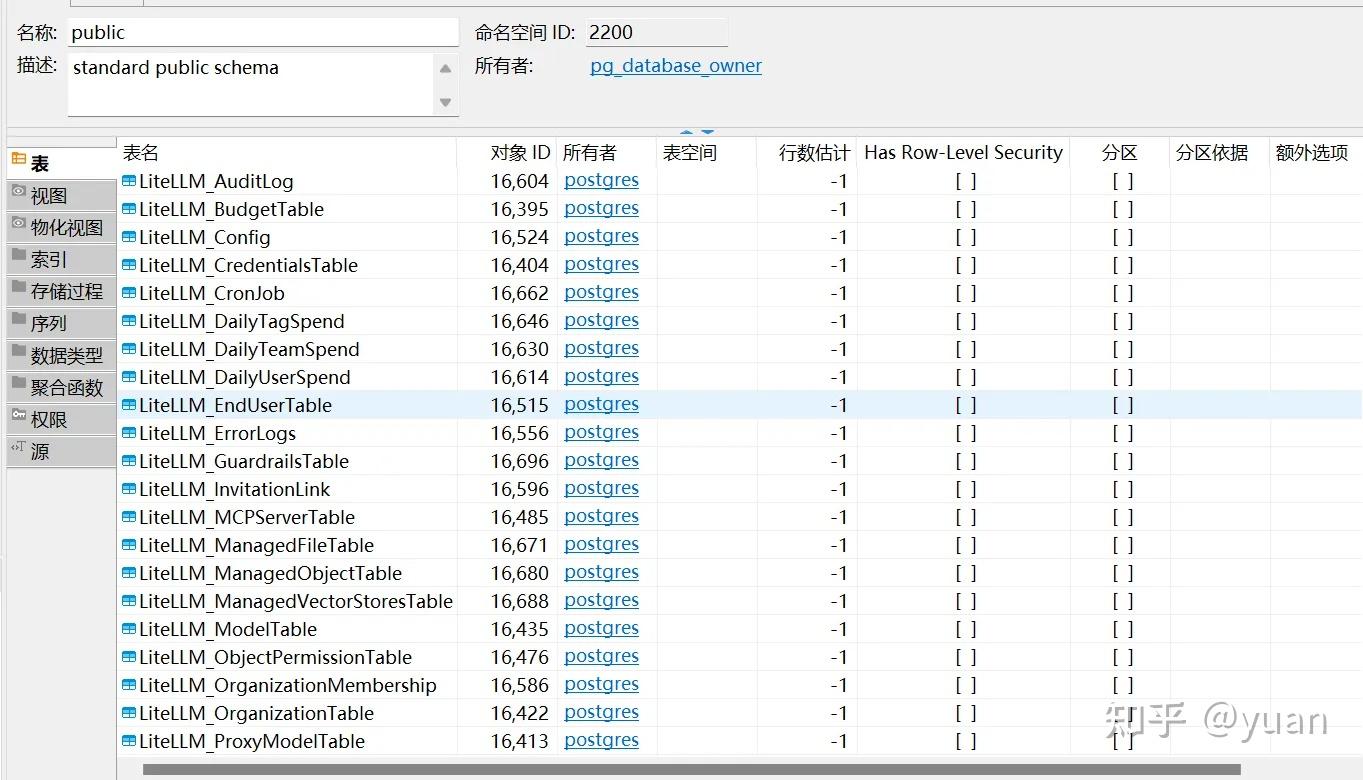Click the description scroll-down arrow
1363x780 pixels.
(x=446, y=103)
